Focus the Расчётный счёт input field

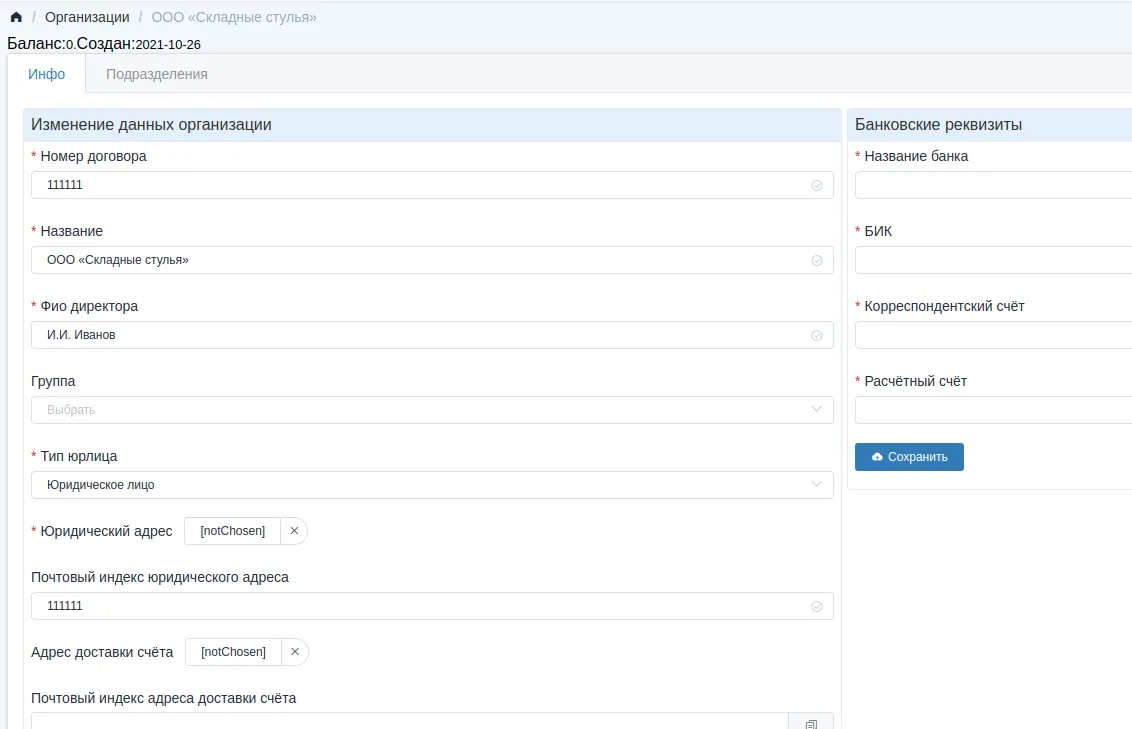pyautogui.click(x=992, y=410)
